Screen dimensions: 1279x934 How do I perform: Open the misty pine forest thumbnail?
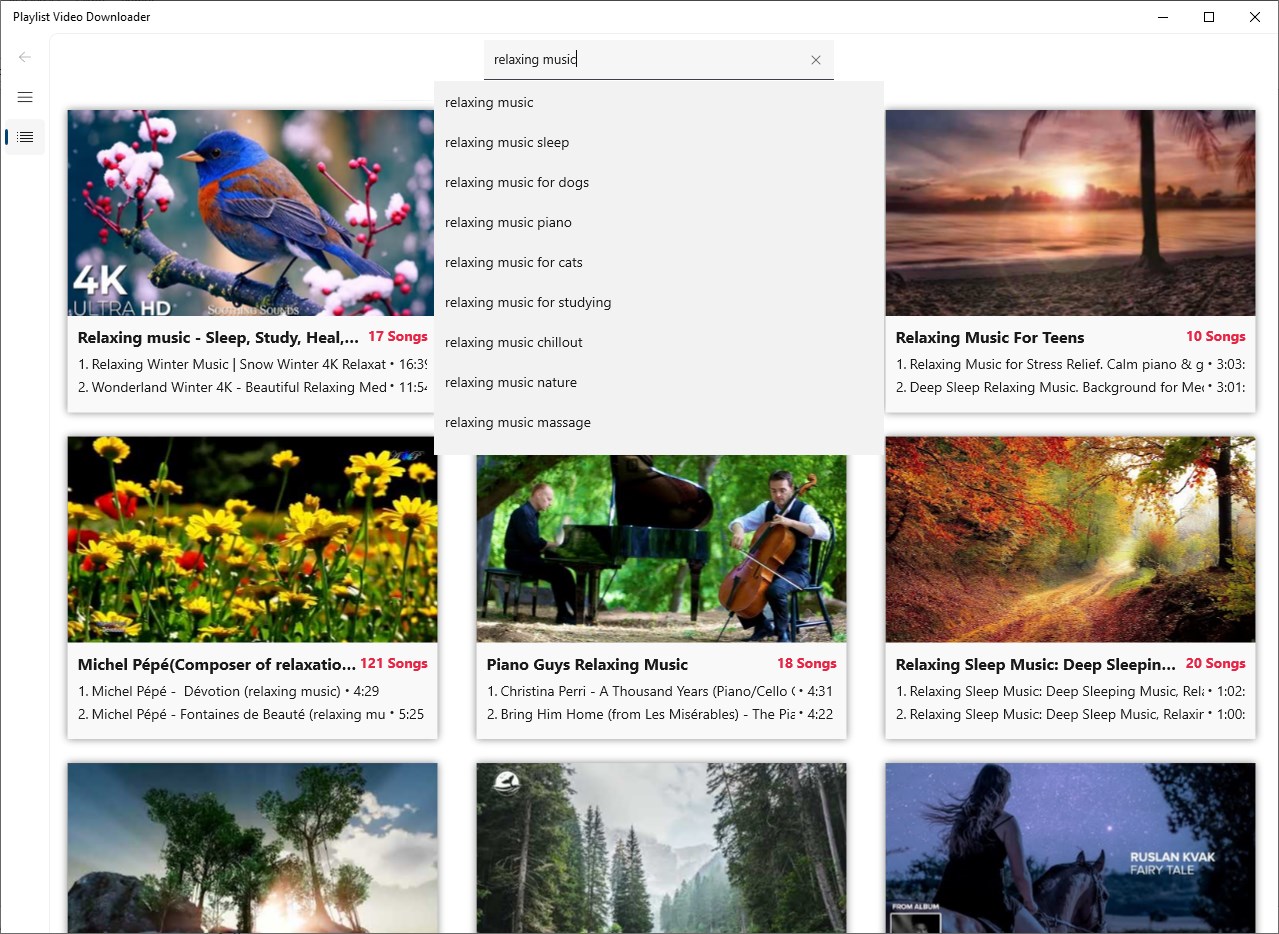coord(661,848)
